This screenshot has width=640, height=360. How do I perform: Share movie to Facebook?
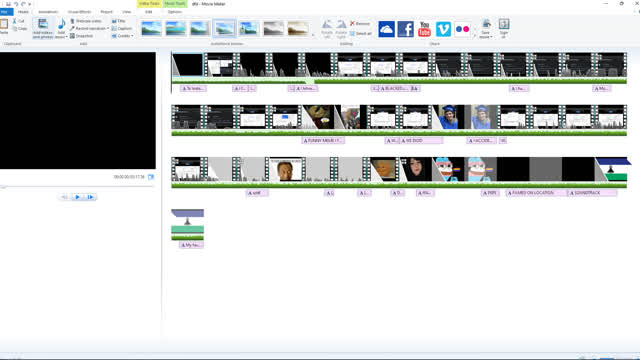click(x=405, y=29)
